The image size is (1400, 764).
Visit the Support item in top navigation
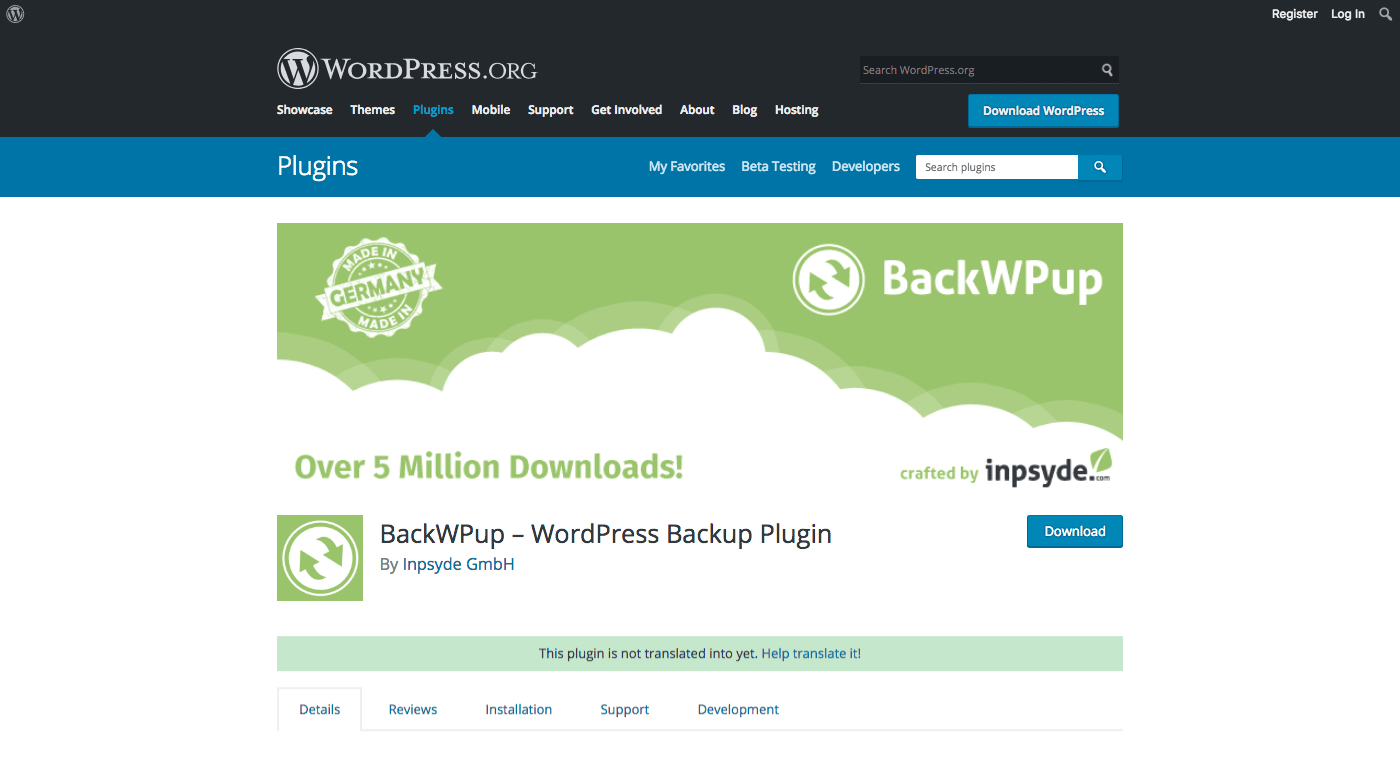pyautogui.click(x=551, y=110)
